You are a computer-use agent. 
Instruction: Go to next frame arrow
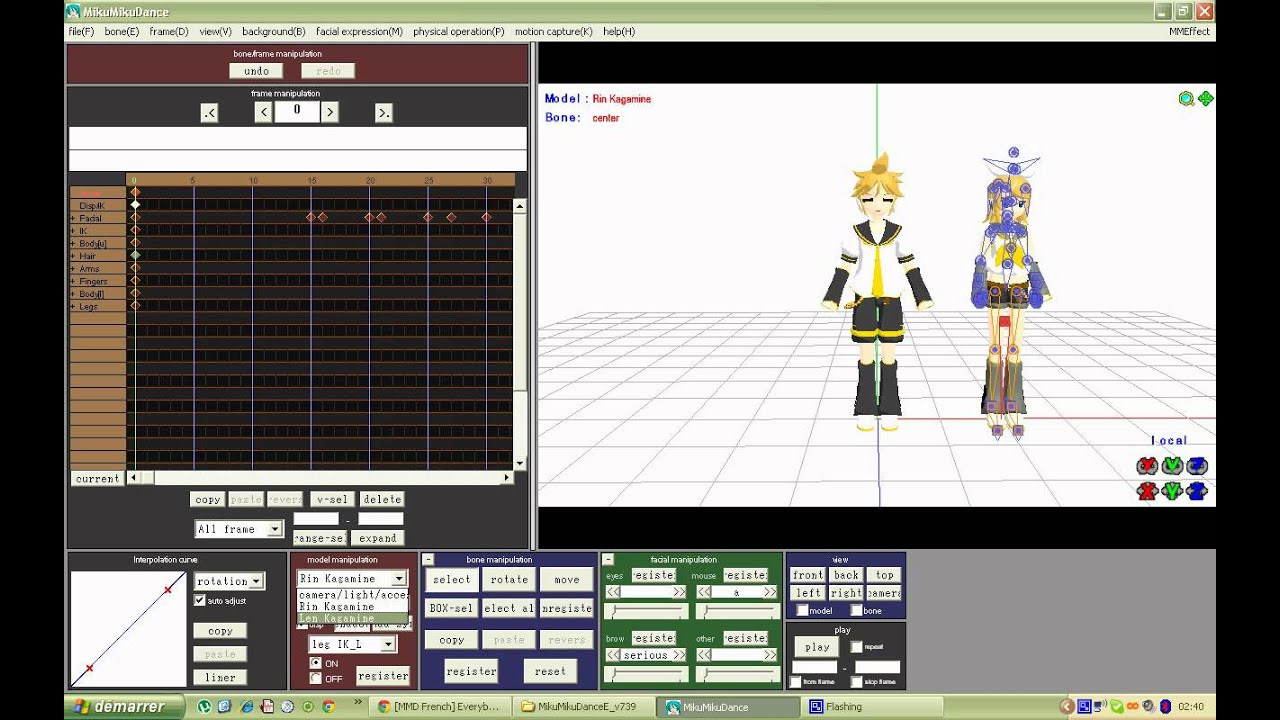[x=329, y=112]
